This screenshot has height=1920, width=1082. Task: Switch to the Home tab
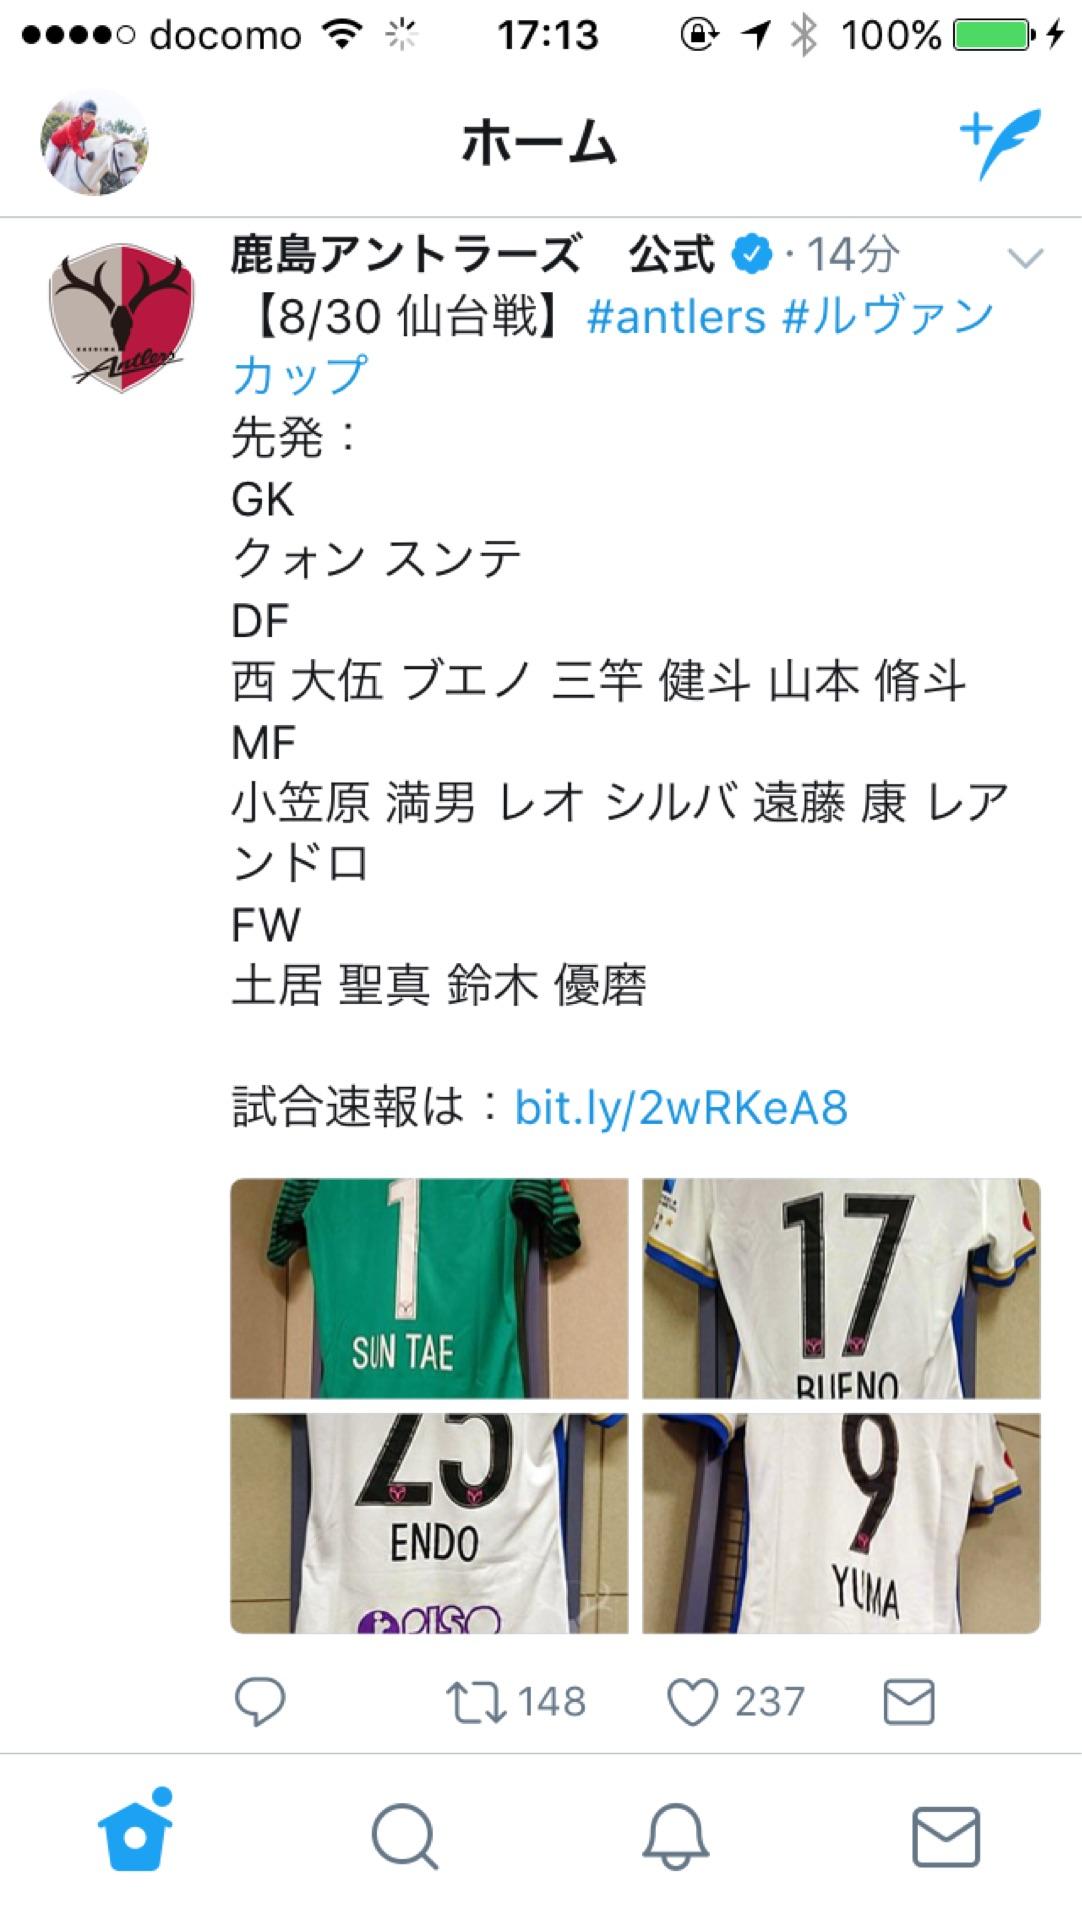click(x=136, y=1834)
